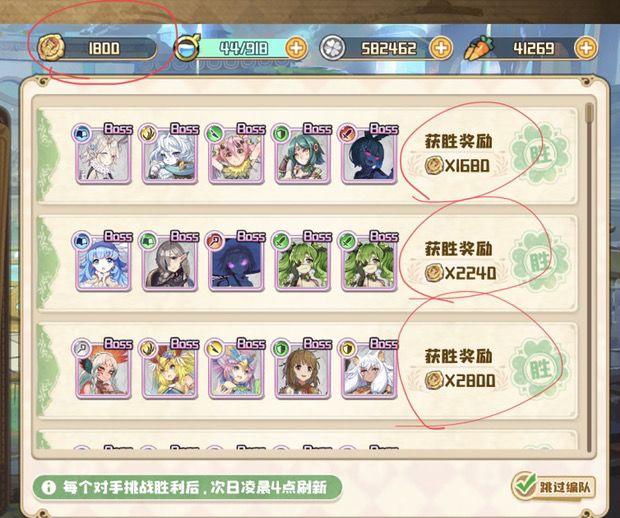Select the 胜 badge of the 1680 reward row
The image size is (620, 518).
click(x=541, y=153)
